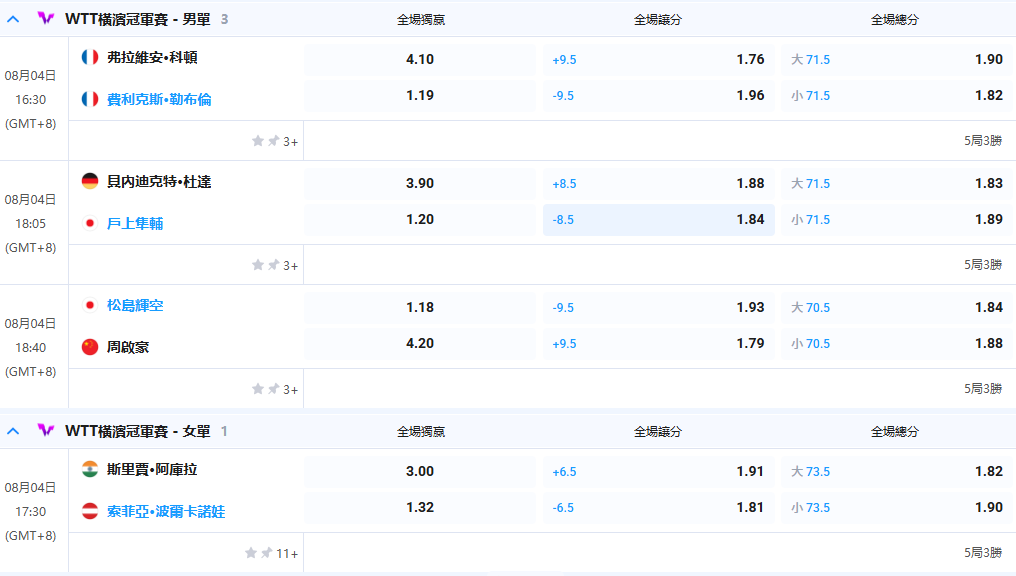Image resolution: width=1016 pixels, height=576 pixels.
Task: Click France flag beside 弗拉維安•科頓
Action: coord(90,57)
